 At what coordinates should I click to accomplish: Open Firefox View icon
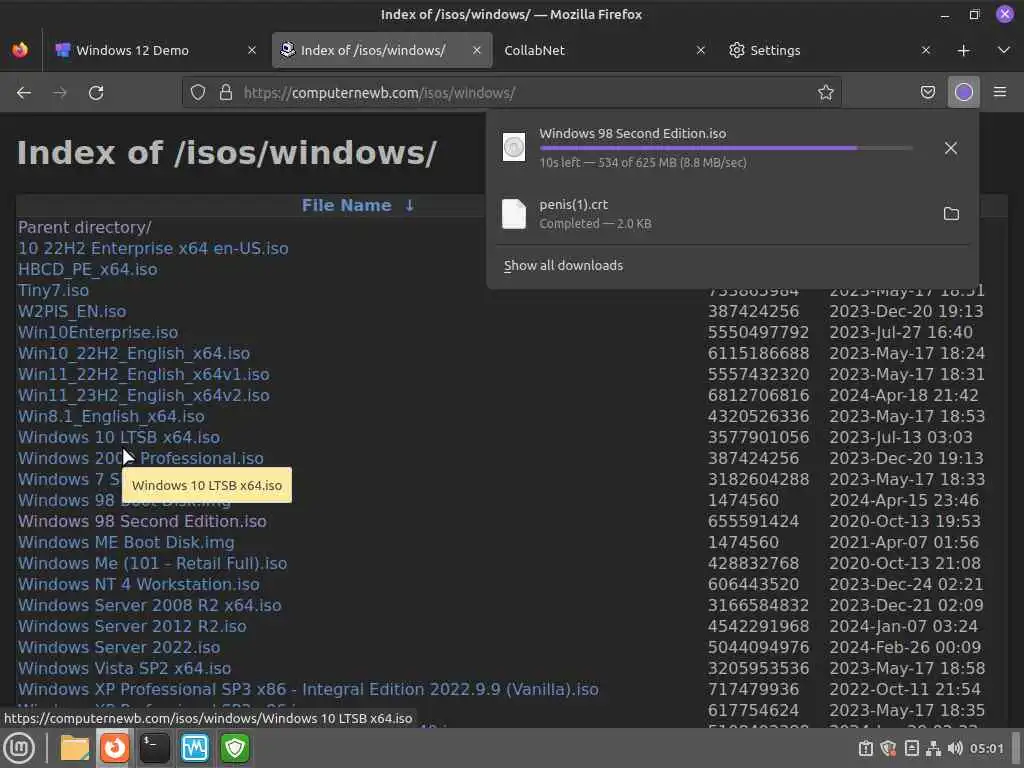[x=20, y=50]
